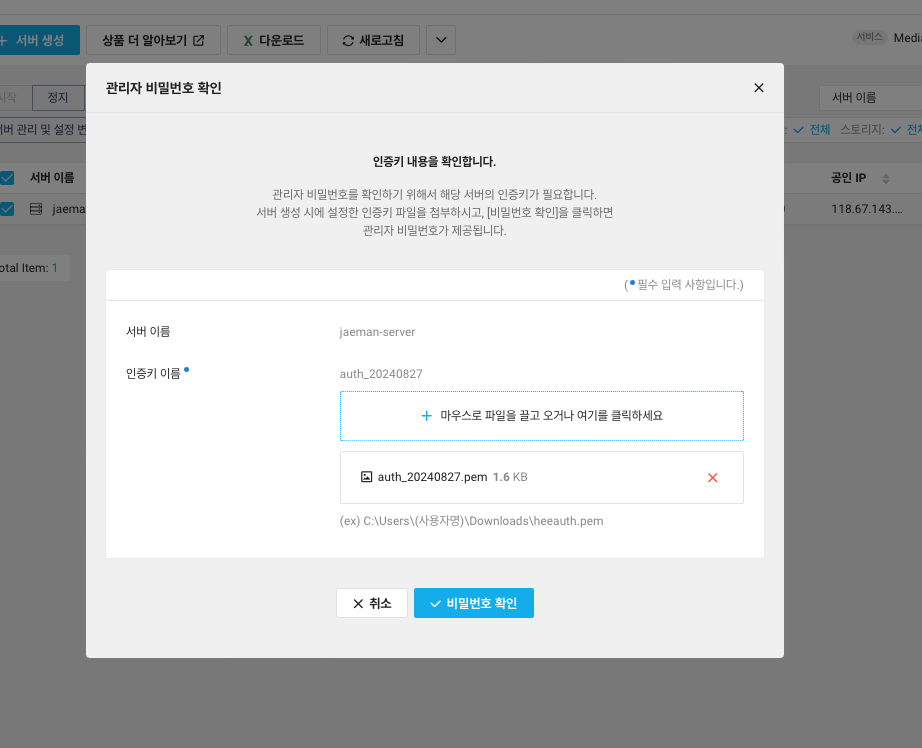The image size is (922, 748).
Task: Switch to the 정지 tab
Action: [x=57, y=97]
